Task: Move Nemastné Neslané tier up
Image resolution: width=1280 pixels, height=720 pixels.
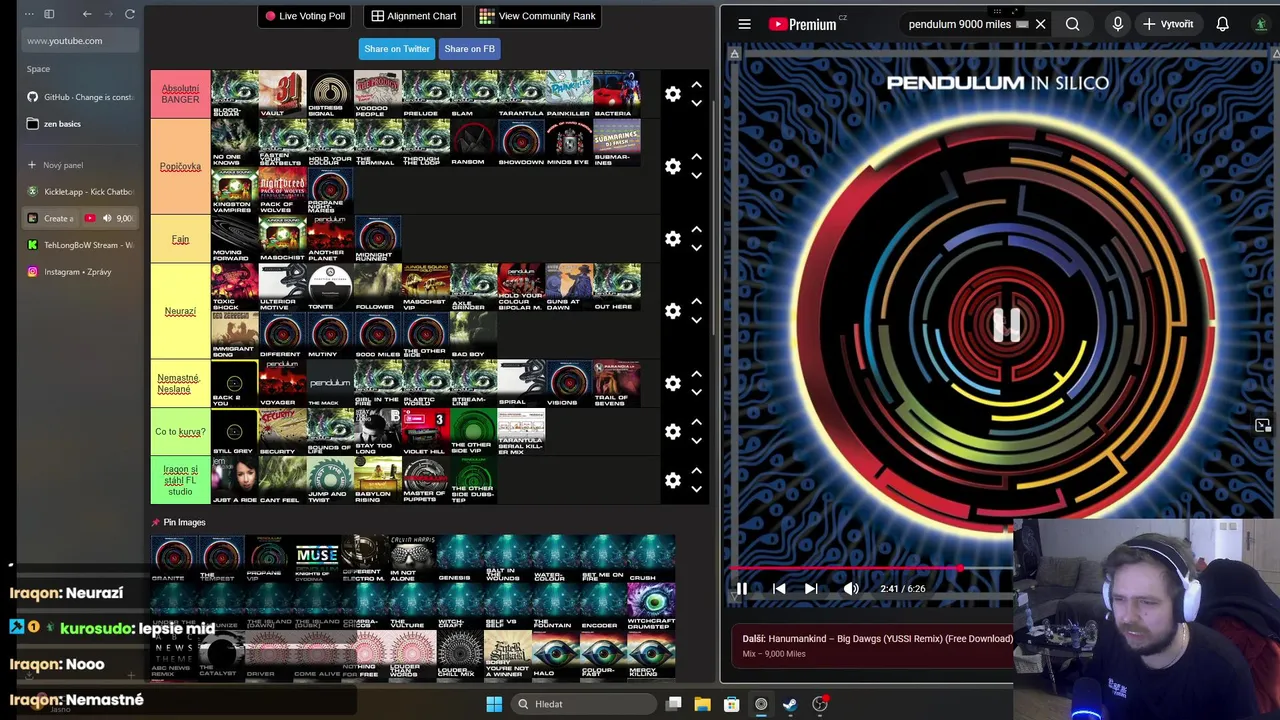Action: [x=697, y=374]
